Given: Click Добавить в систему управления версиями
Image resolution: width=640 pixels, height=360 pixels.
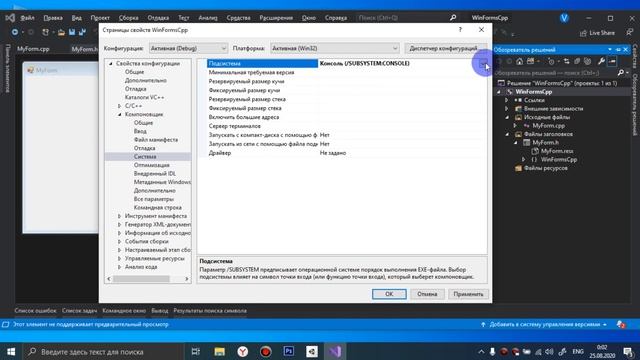Looking at the screenshot, I should 544,324.
